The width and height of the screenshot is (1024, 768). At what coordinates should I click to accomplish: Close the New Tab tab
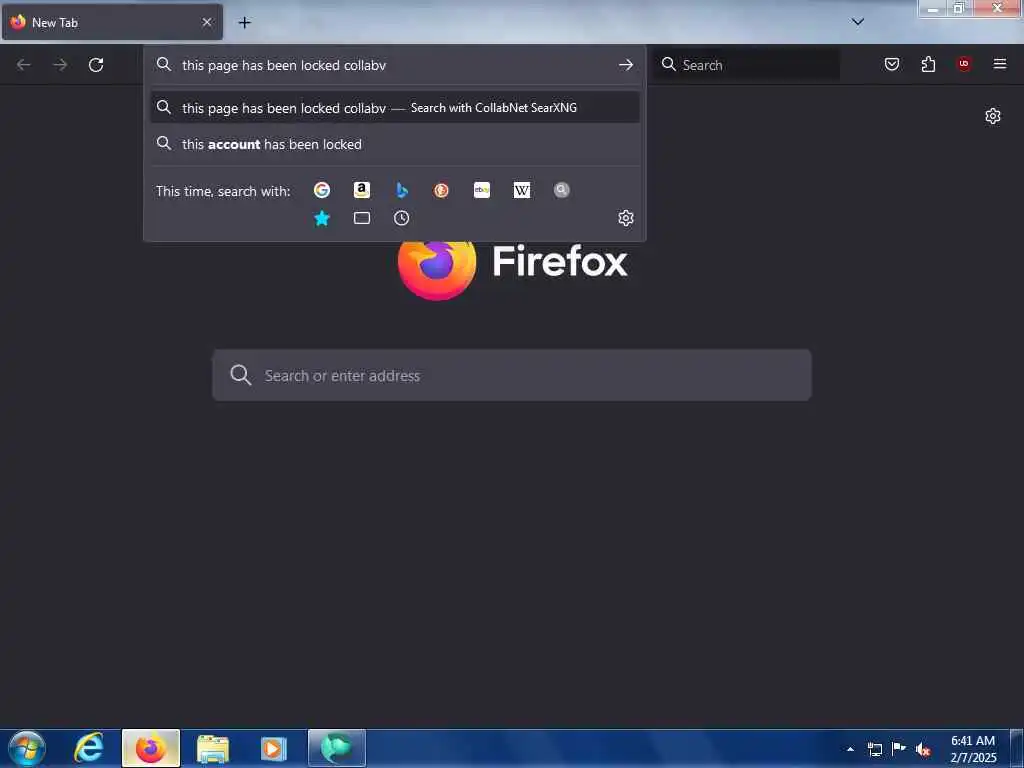(x=207, y=22)
